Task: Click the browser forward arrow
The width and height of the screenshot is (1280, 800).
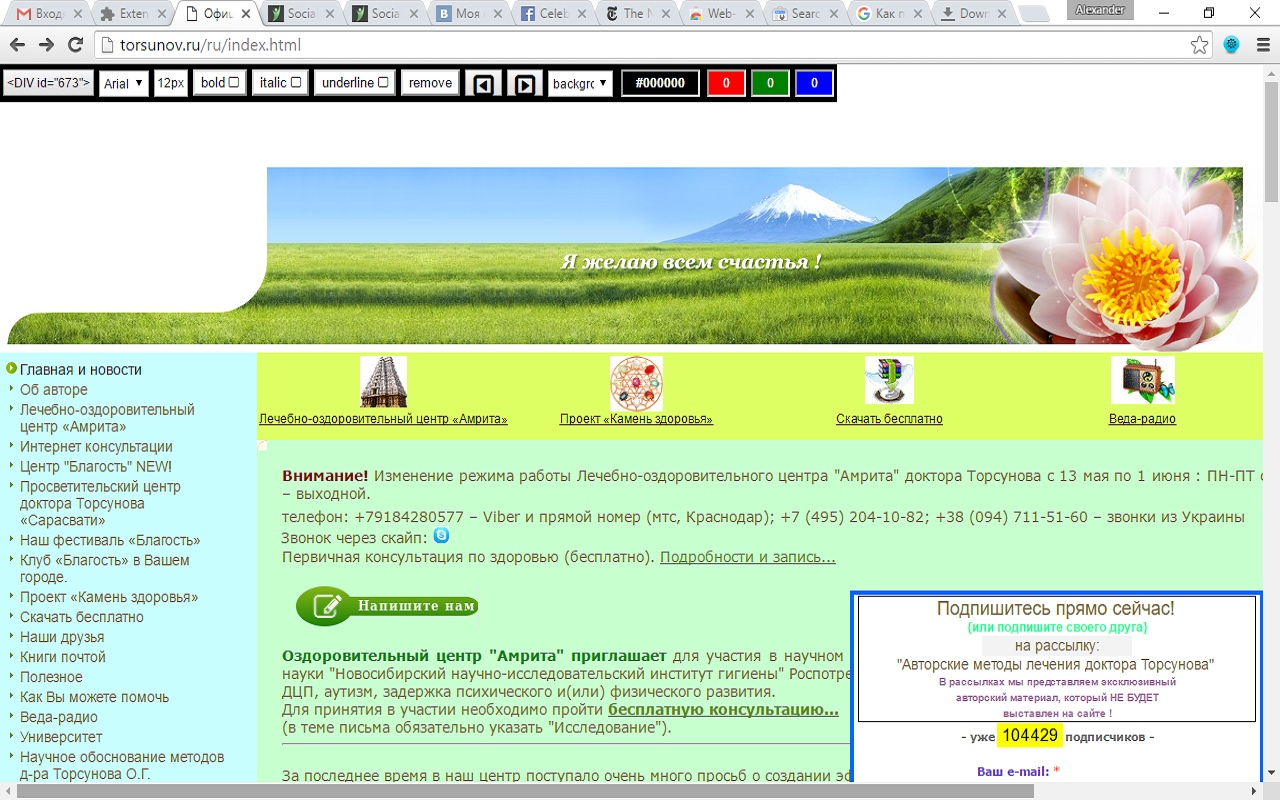Action: click(46, 45)
